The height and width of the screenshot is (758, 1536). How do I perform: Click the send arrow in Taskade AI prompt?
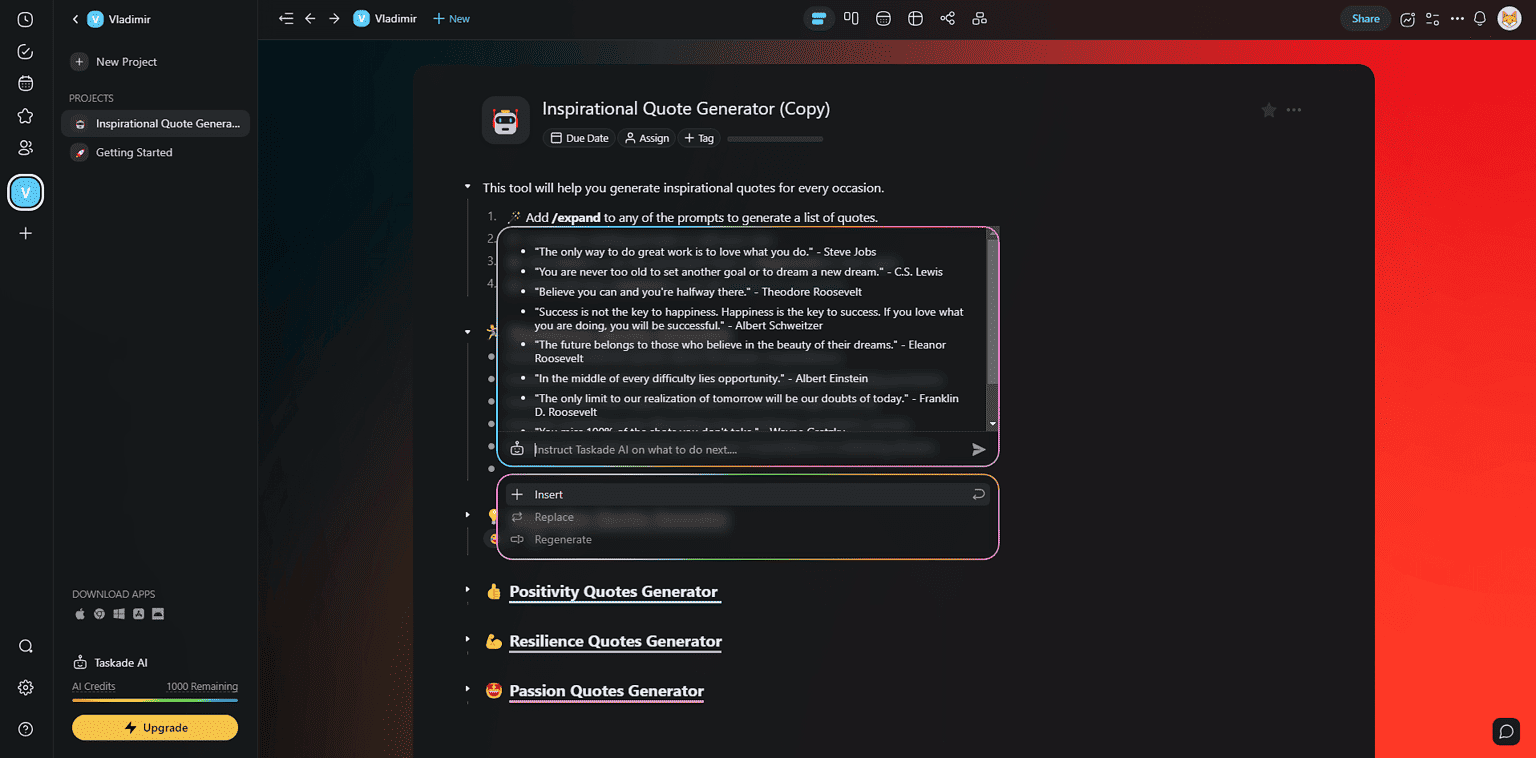pyautogui.click(x=979, y=450)
